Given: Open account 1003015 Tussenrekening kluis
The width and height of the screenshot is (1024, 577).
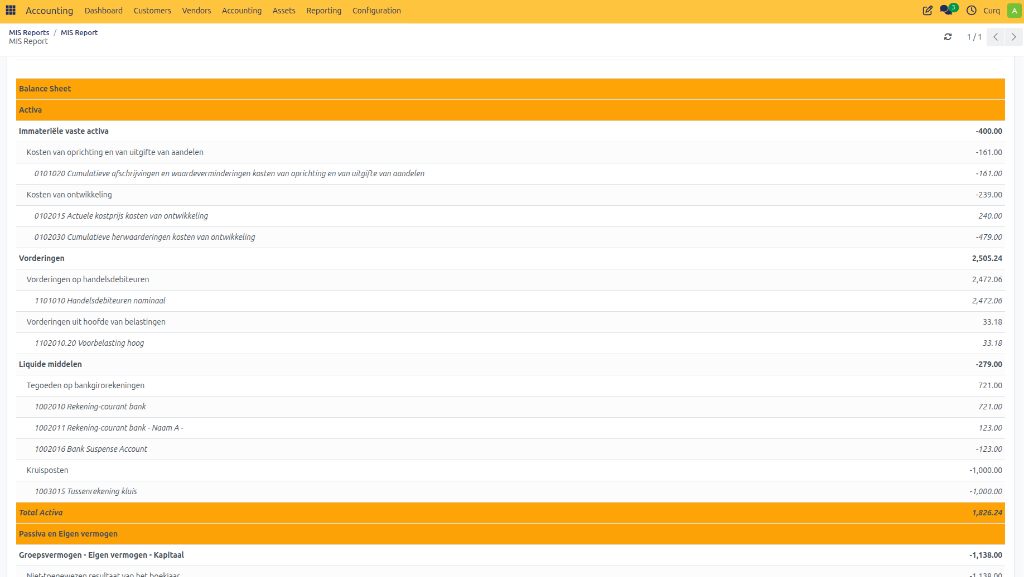Looking at the screenshot, I should (x=86, y=491).
